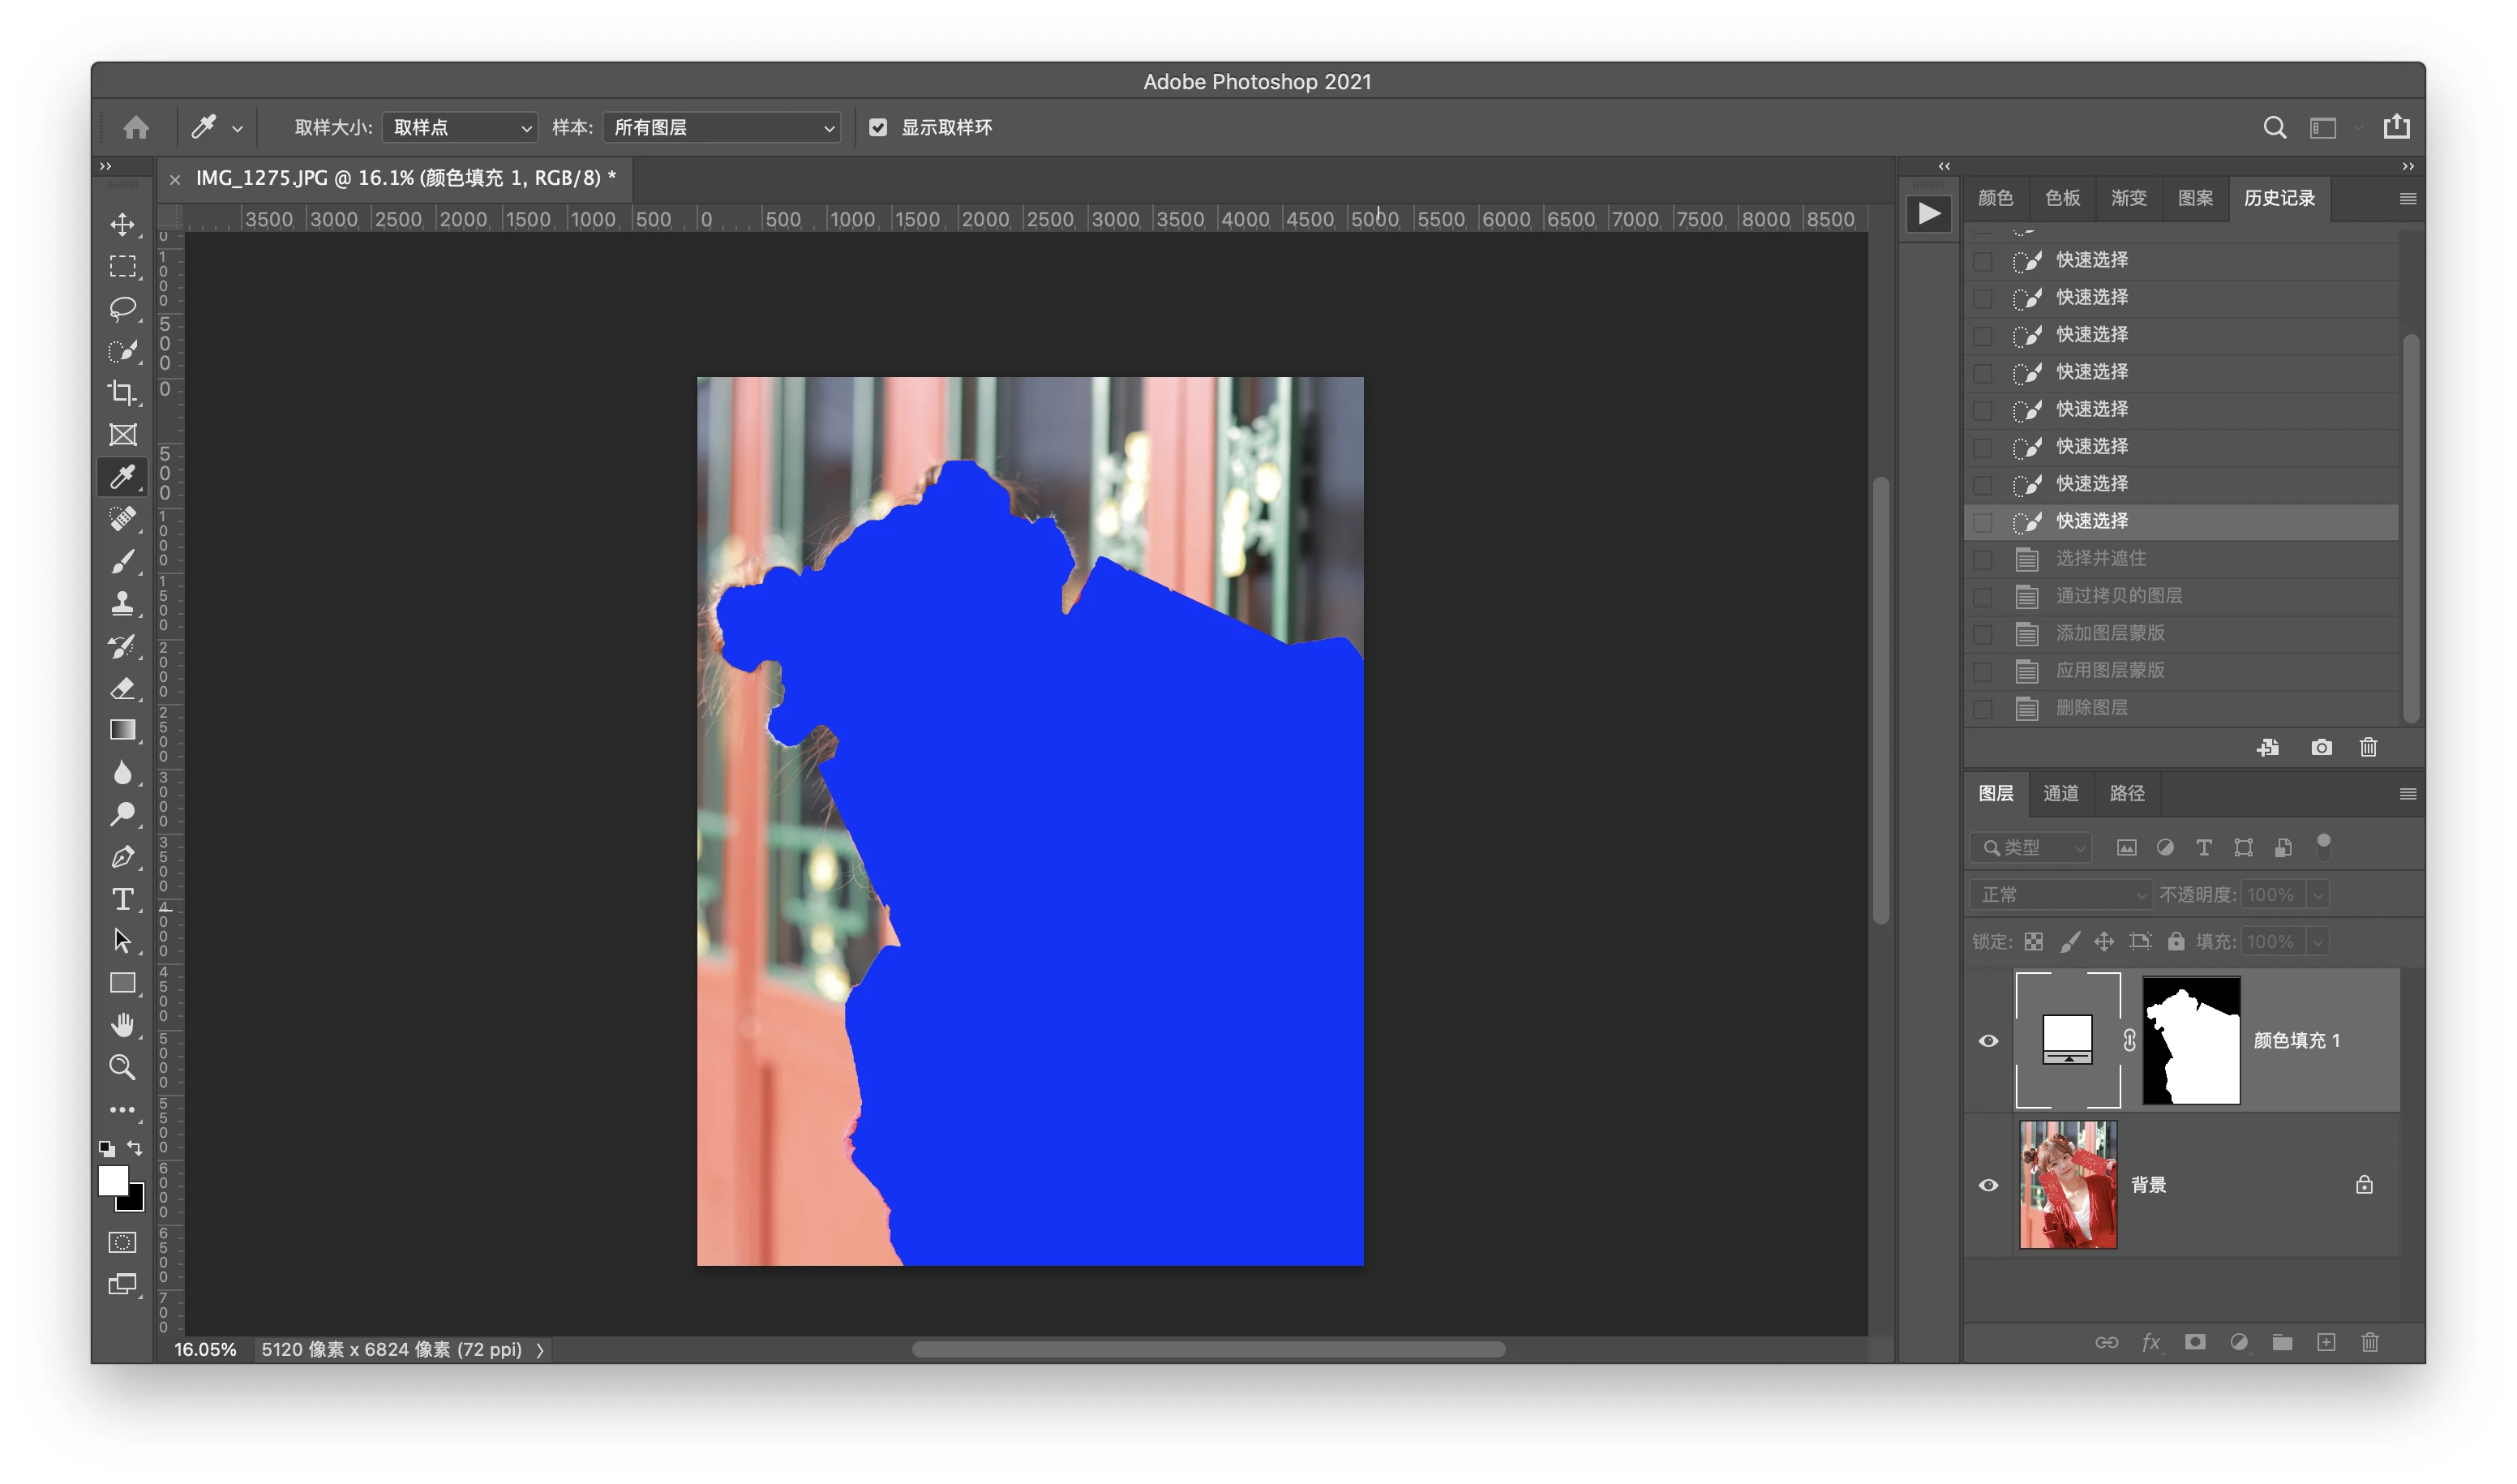The width and height of the screenshot is (2517, 1484).
Task: Select the Eraser tool
Action: [x=122, y=688]
